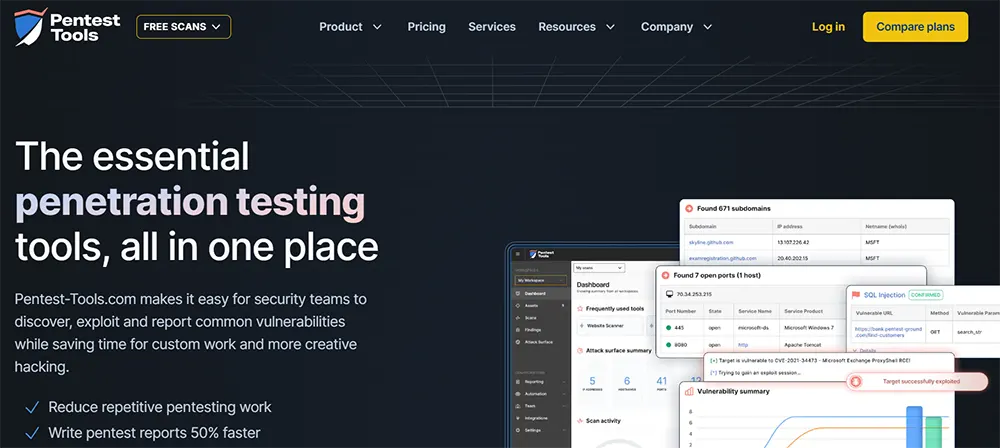Expand the Settings chevron in preview sidebar
The height and width of the screenshot is (448, 1000).
[564, 431]
